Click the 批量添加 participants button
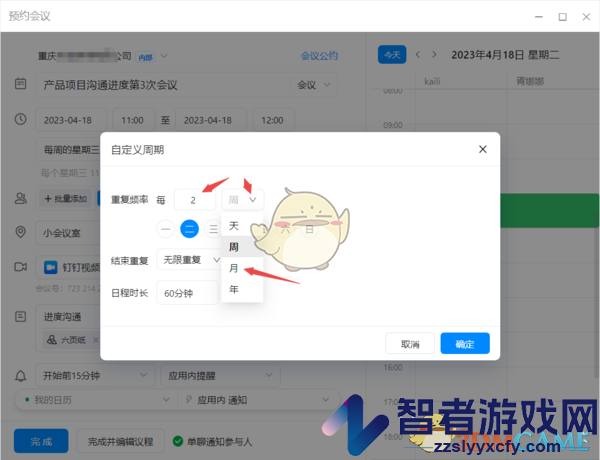The width and height of the screenshot is (600, 460). [65, 199]
